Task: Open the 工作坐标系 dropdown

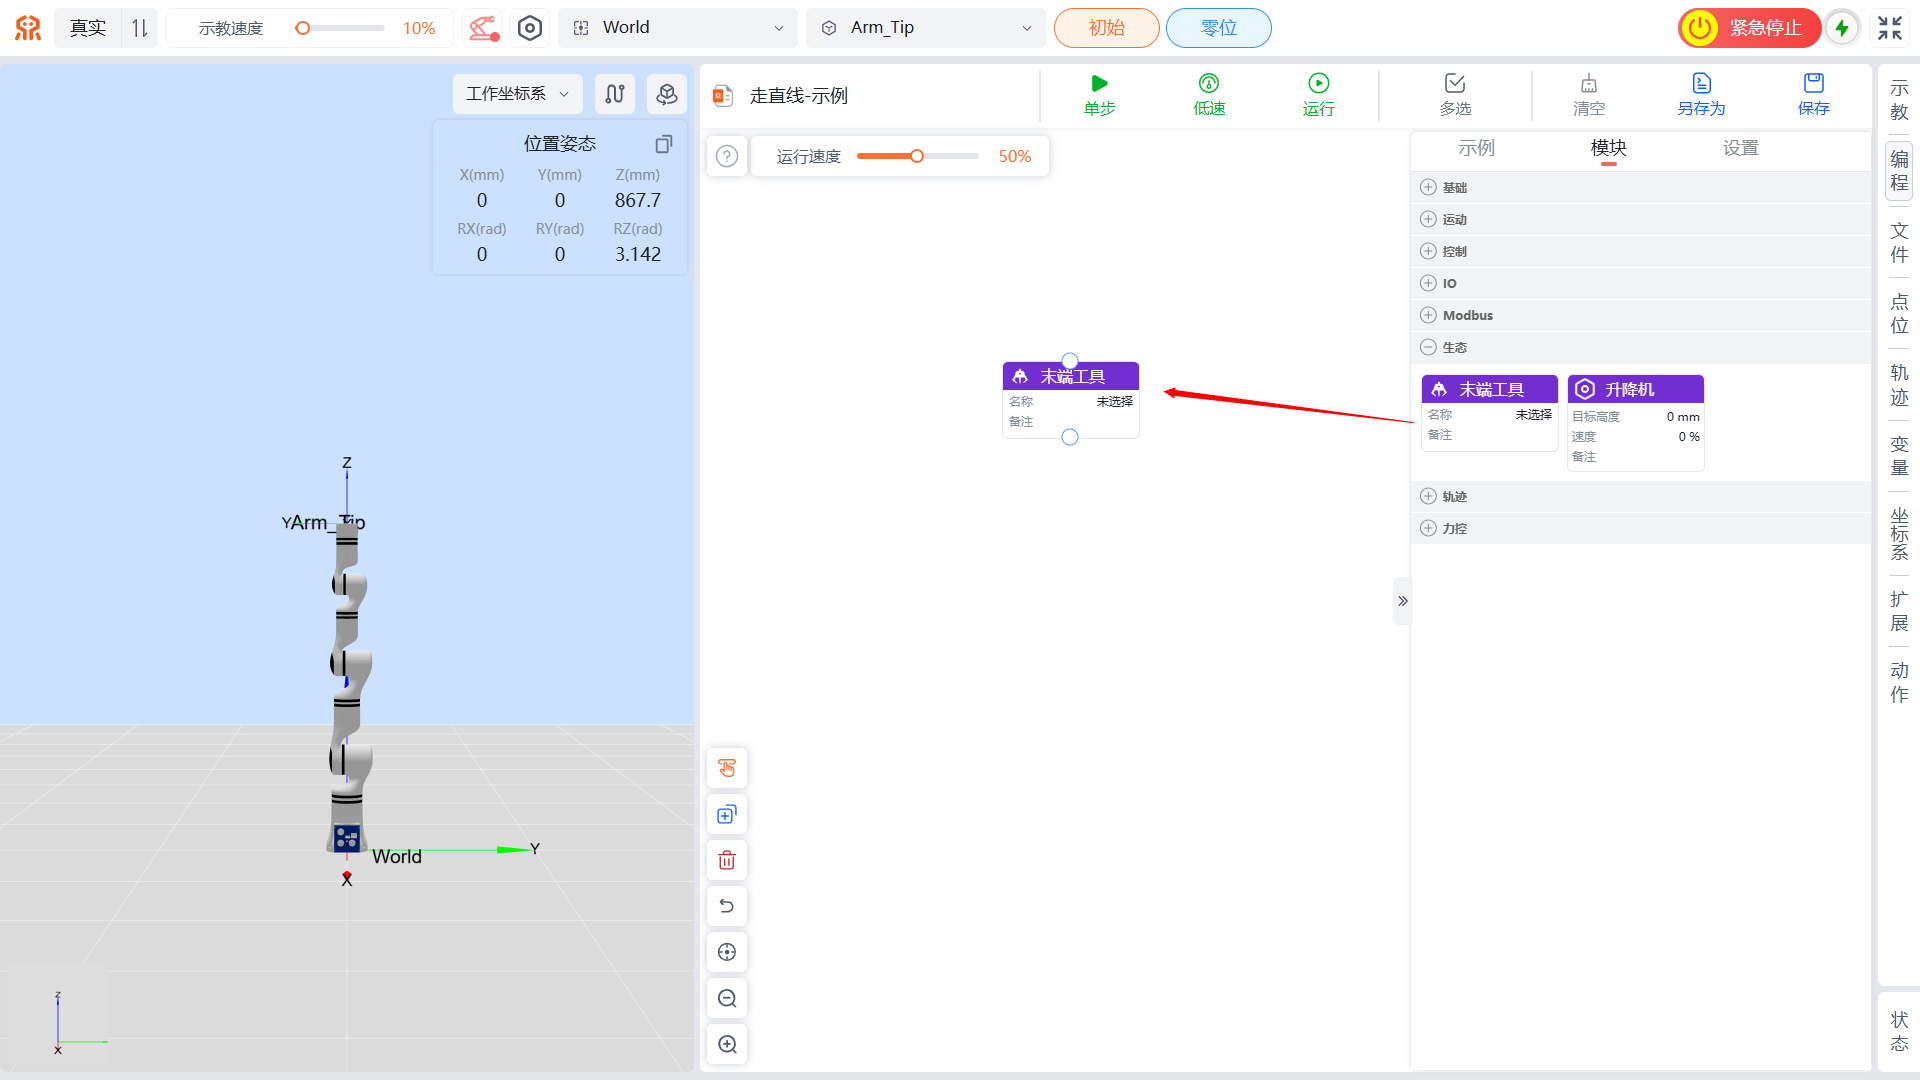Action: point(517,94)
